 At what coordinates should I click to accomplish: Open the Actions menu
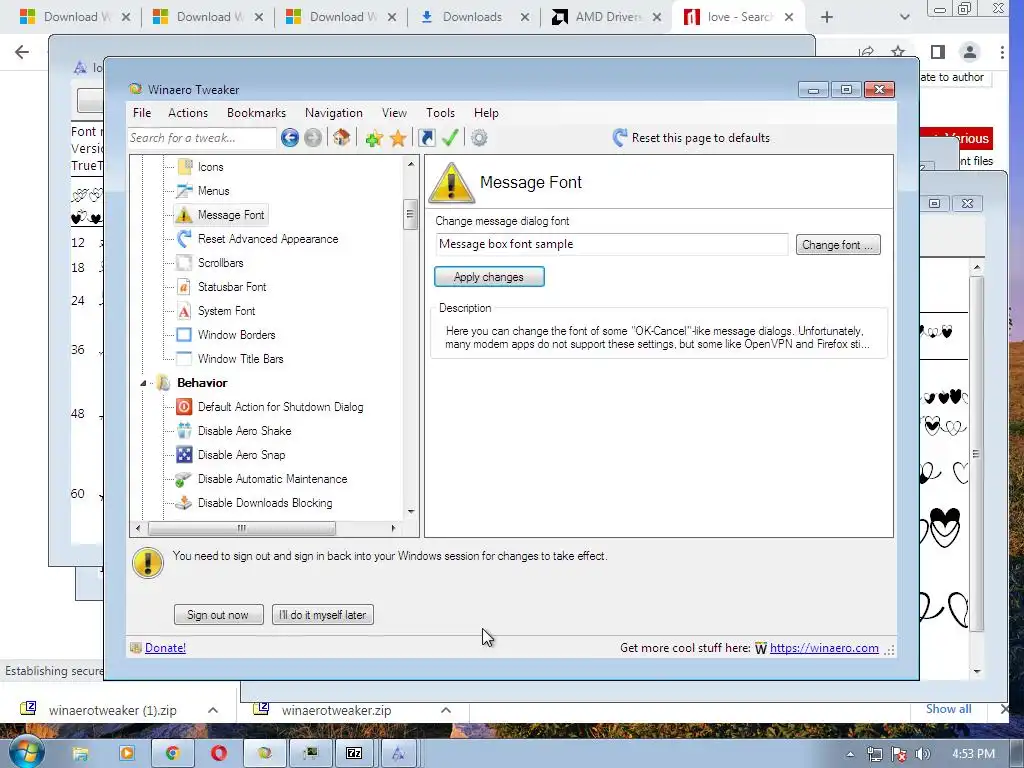188,113
